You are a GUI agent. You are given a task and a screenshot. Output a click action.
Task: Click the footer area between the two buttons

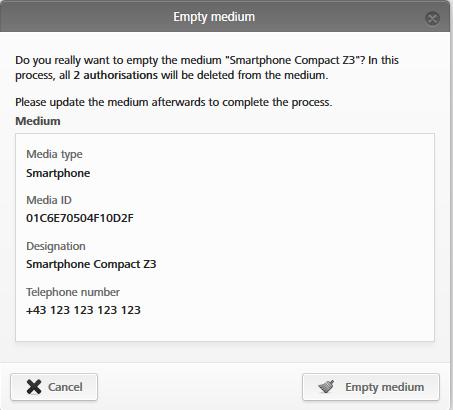tap(200, 387)
